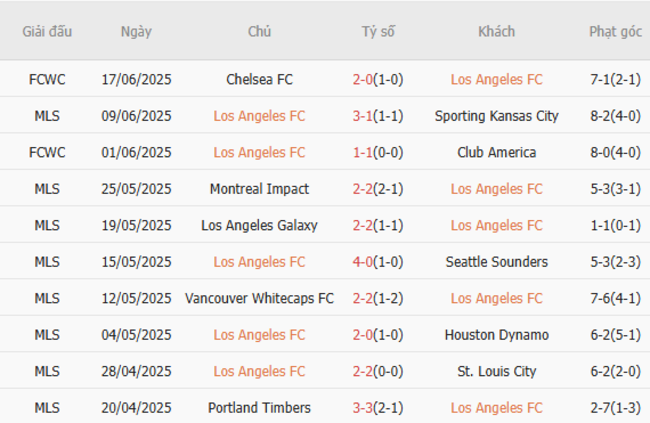This screenshot has height=423, width=650.
Task: Open Sporting Kansas City team link
Action: click(x=496, y=116)
